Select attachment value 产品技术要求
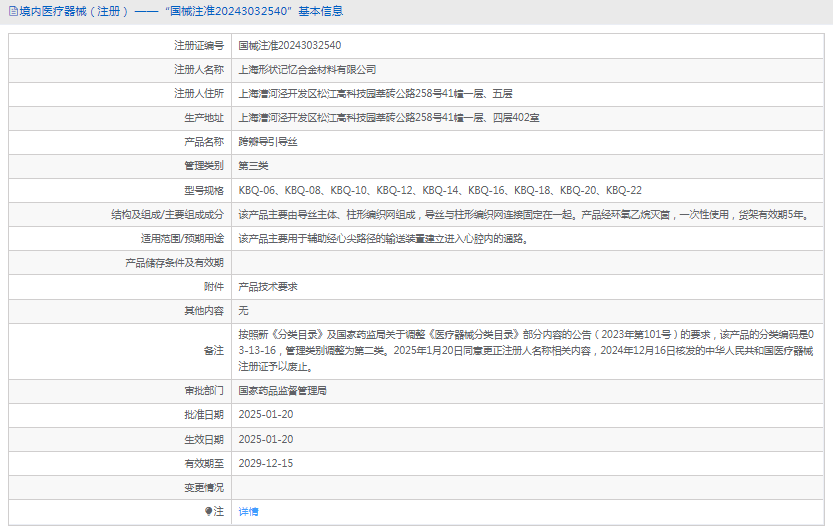833x531 pixels. click(x=268, y=287)
